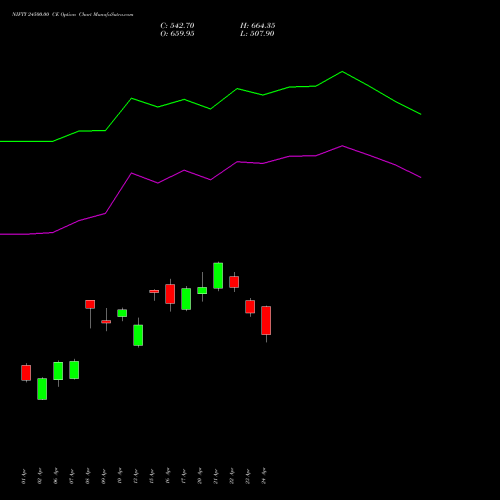Select the 02 Apr date label
This screenshot has width=500, height=500.
[39, 476]
